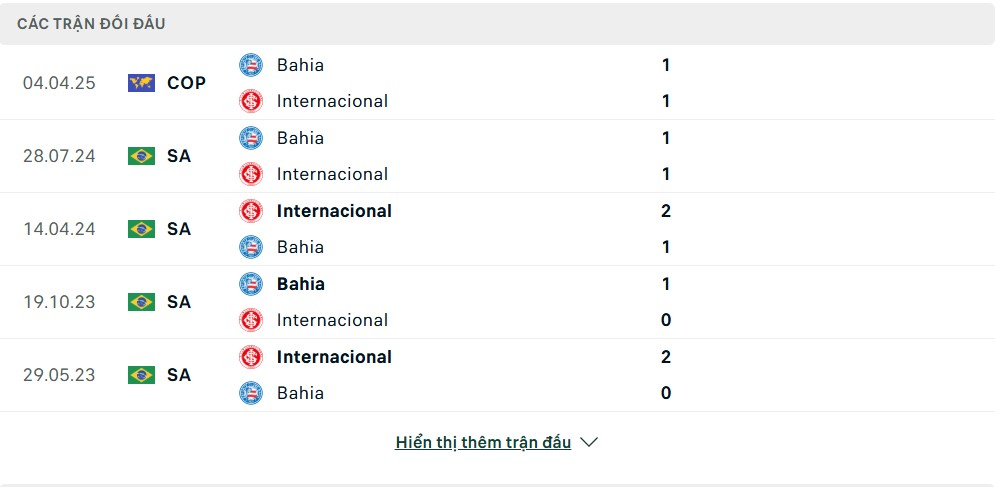Click Brazil flag in 28.07.24 row
The image size is (996, 487).
pos(141,156)
